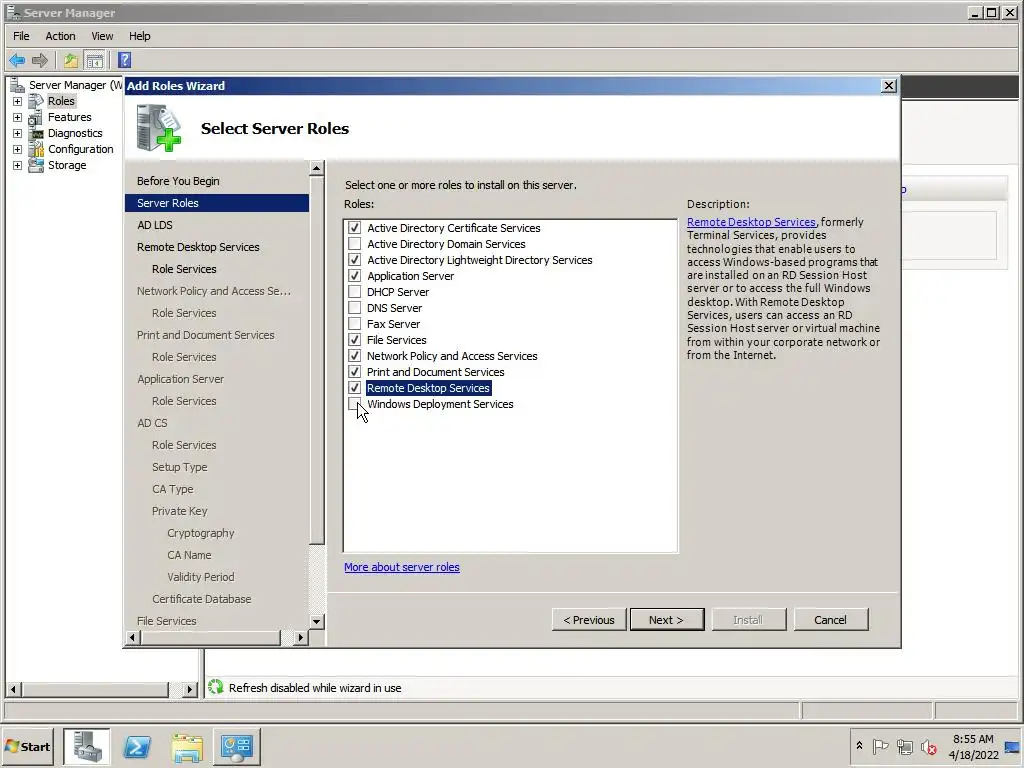Screen dimensions: 1024x768
Task: Click the refresh icon in status area
Action: click(216, 687)
